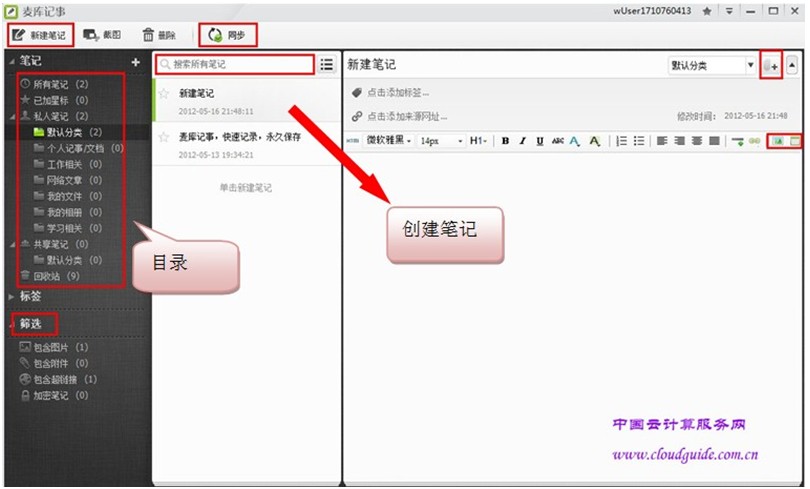The width and height of the screenshot is (810, 489).
Task: Pick the font color (blue A)
Action: click(x=574, y=141)
